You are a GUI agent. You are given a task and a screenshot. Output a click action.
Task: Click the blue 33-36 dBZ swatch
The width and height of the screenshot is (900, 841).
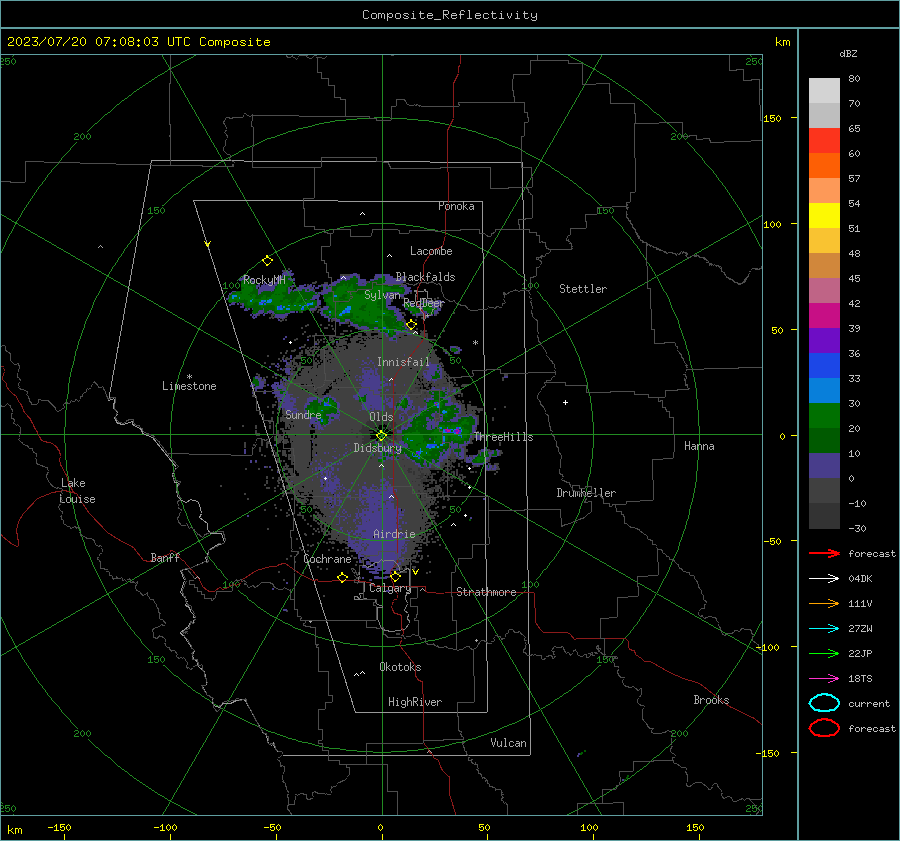tap(824, 366)
